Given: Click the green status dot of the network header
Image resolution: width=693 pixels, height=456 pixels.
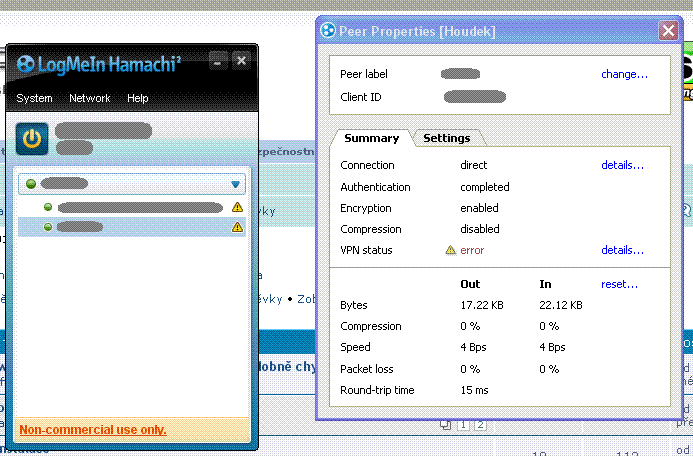Looking at the screenshot, I should click(x=31, y=184).
